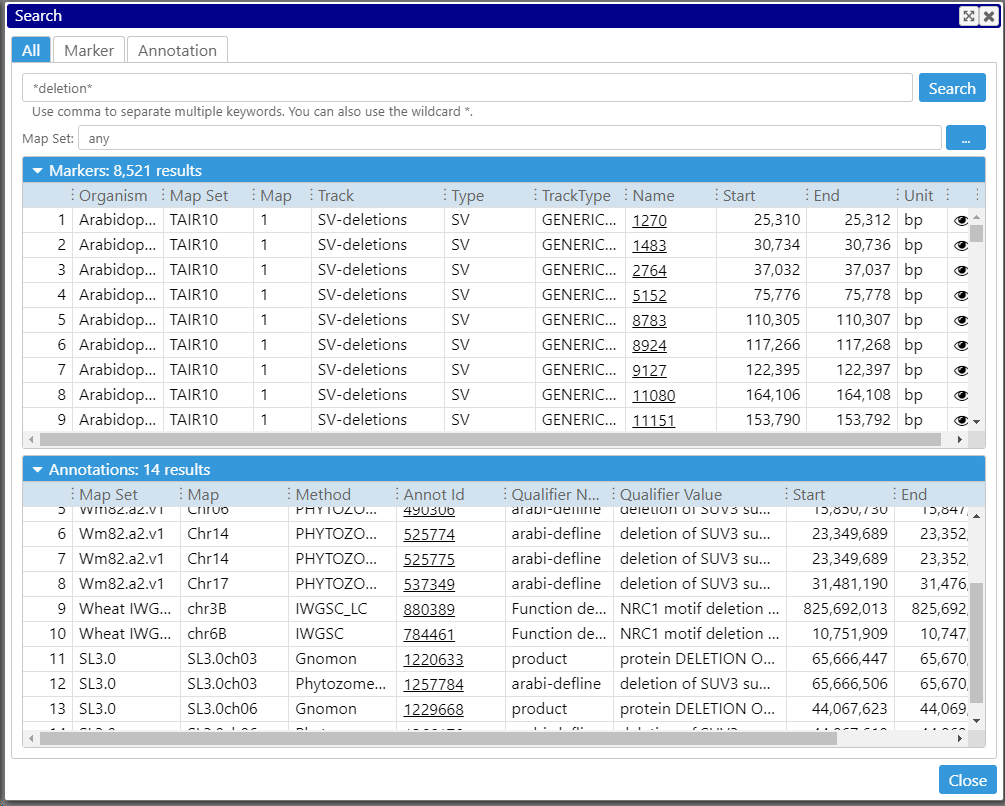This screenshot has height=806, width=1005.
Task: Open marker link 1483
Action: point(649,245)
